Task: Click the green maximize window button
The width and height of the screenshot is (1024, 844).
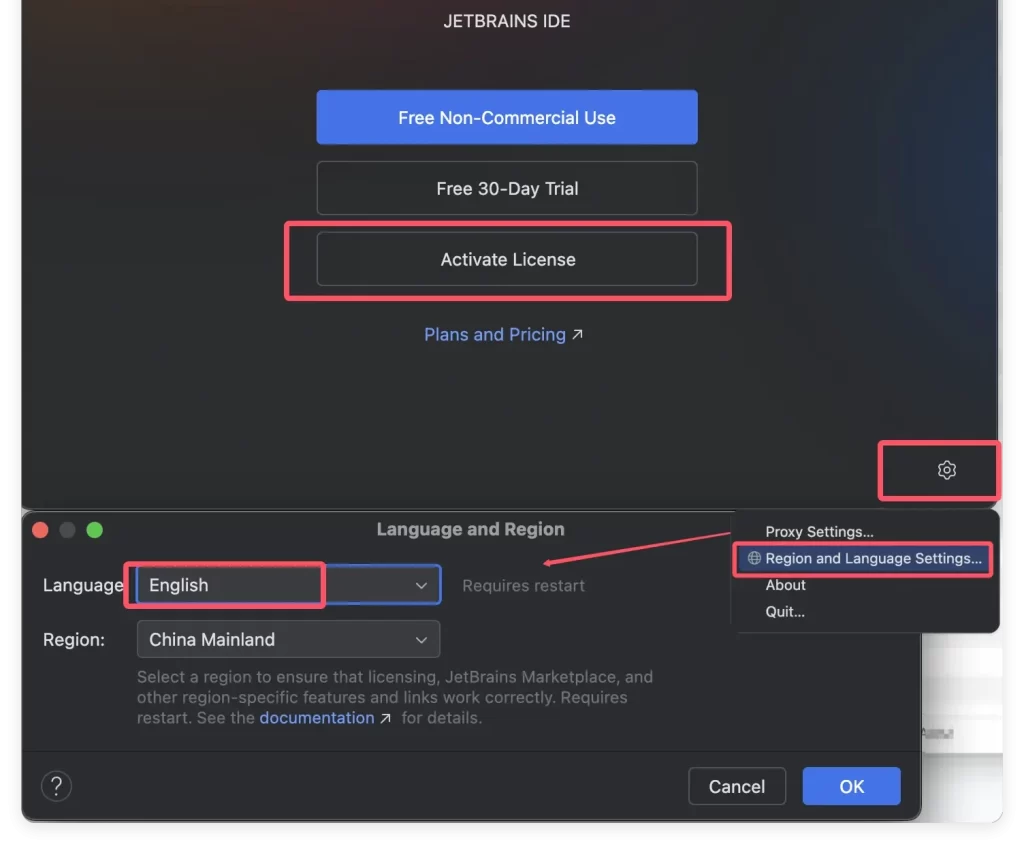Action: pos(94,530)
